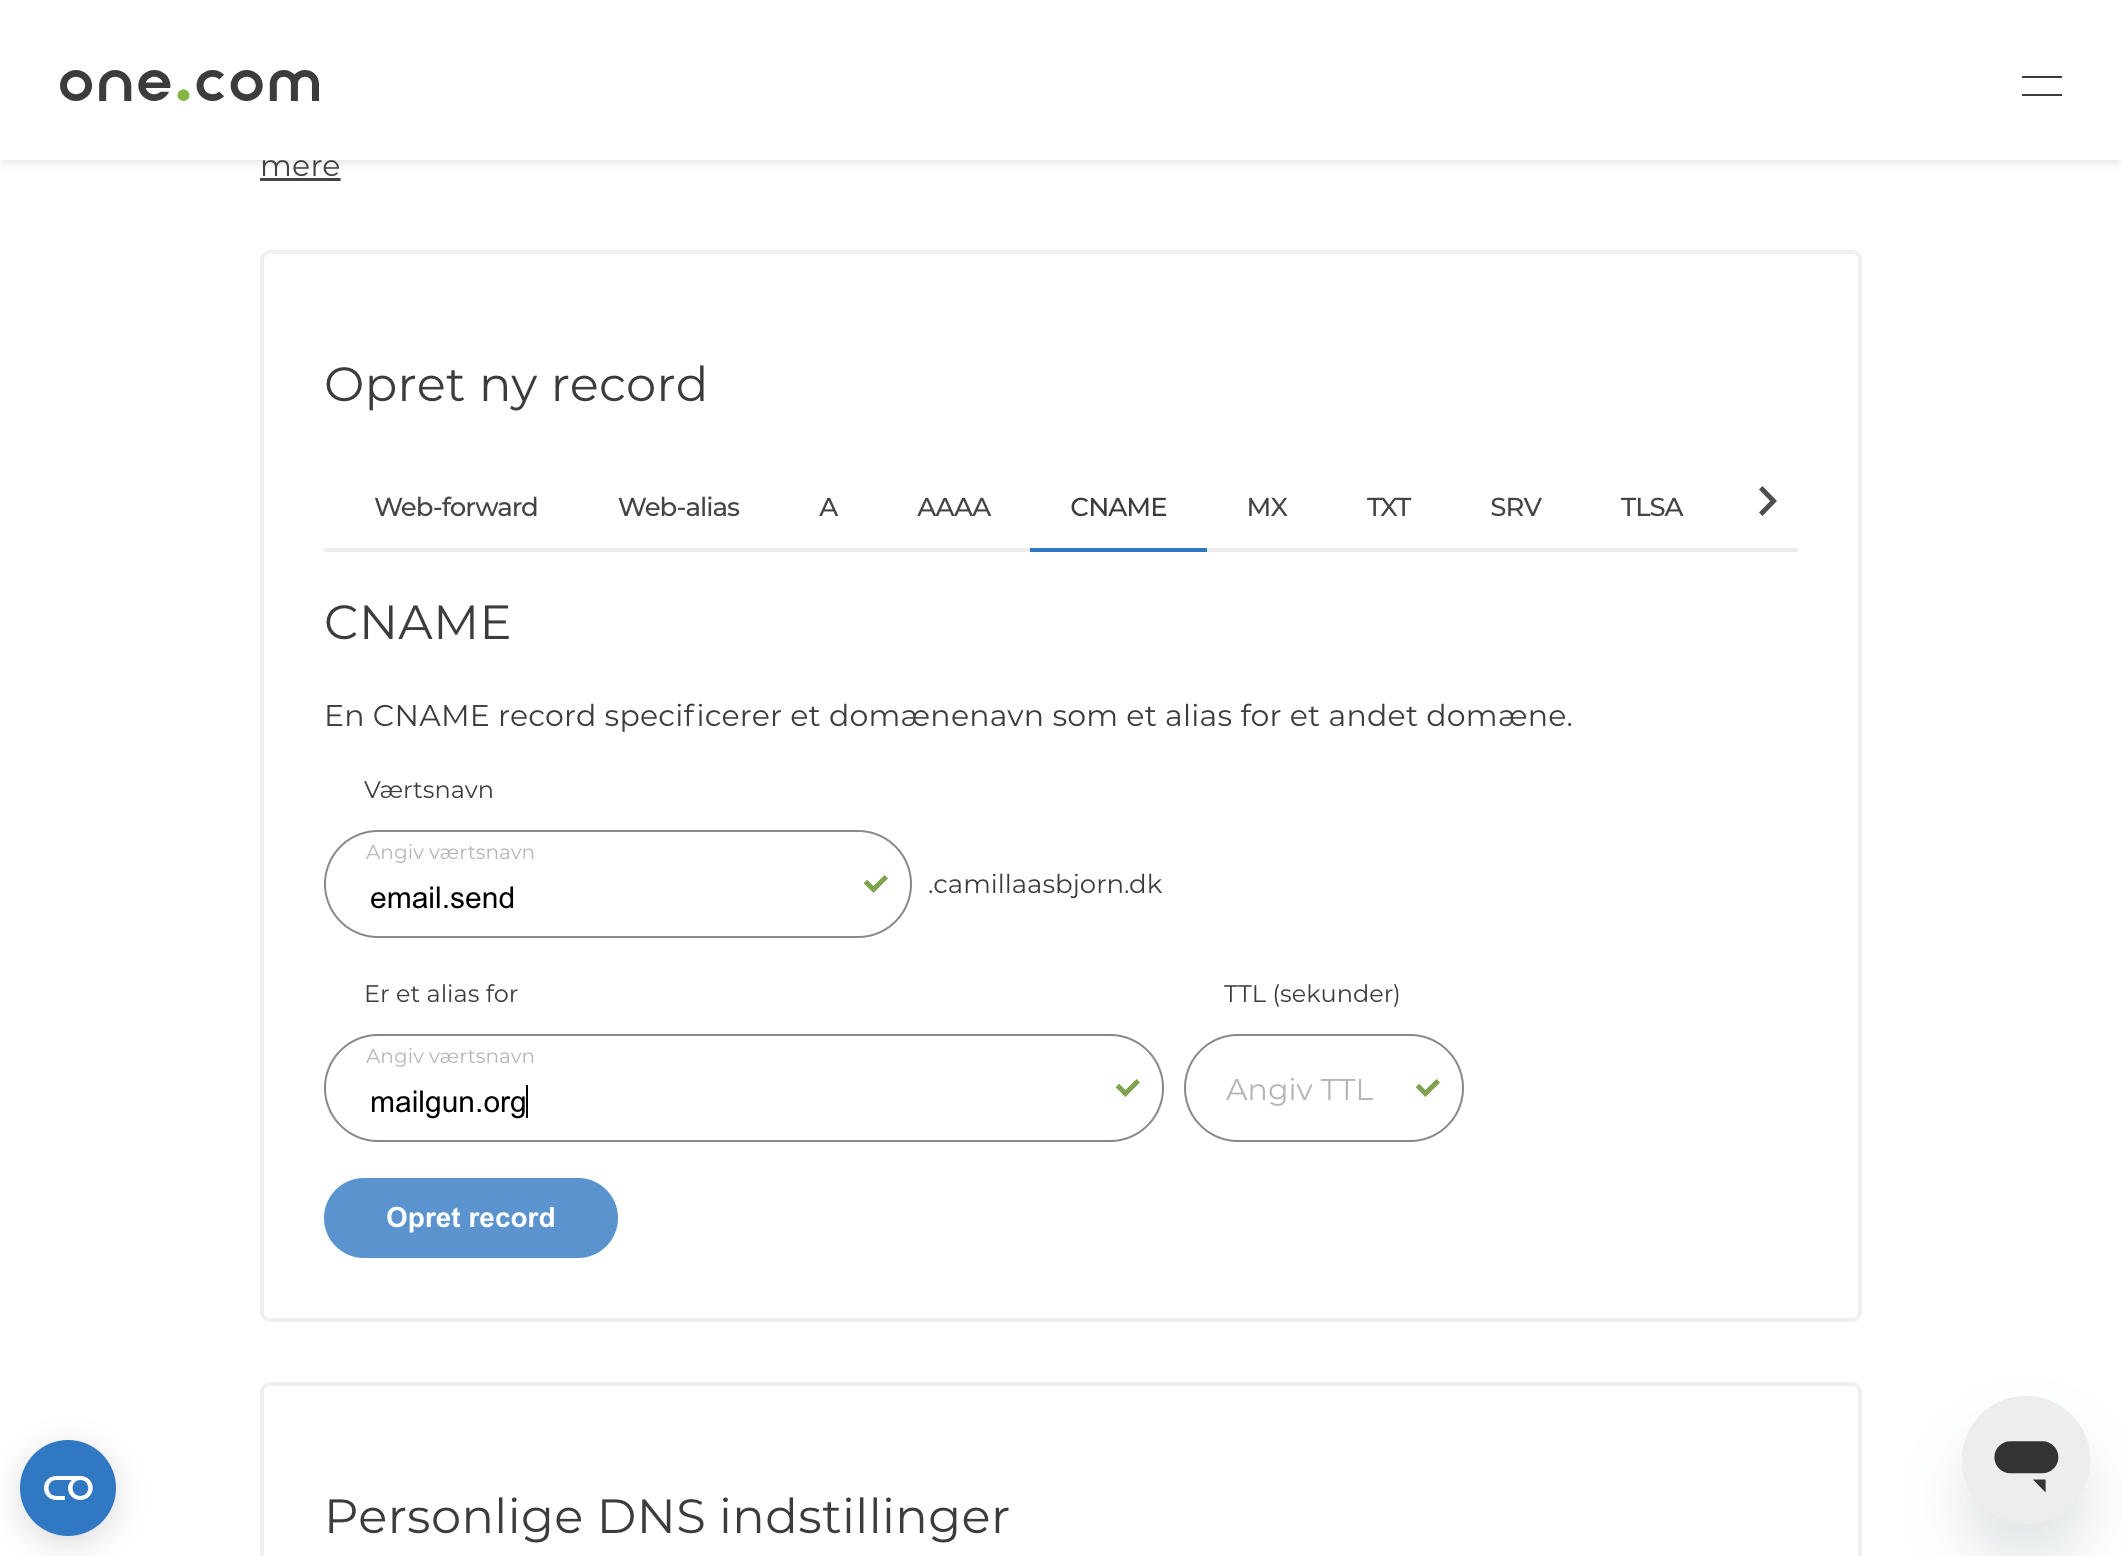Image resolution: width=2122 pixels, height=1556 pixels.
Task: Open the TLSA record tab
Action: tap(1652, 507)
